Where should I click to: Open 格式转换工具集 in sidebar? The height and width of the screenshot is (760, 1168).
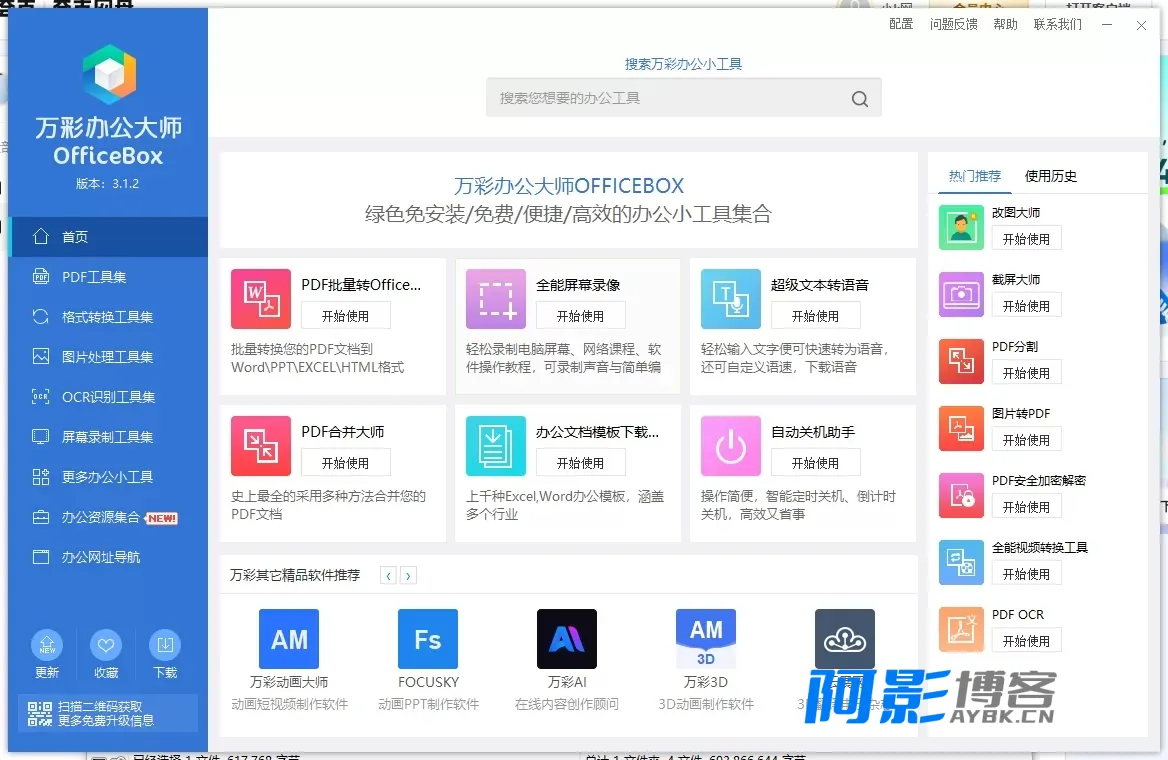[110, 317]
